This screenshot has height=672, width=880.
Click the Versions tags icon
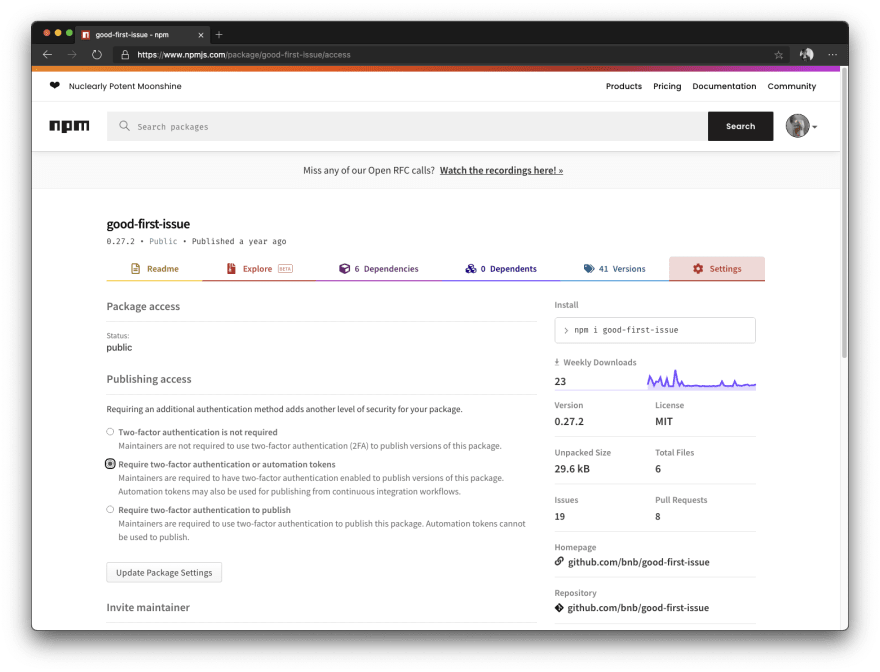(589, 268)
